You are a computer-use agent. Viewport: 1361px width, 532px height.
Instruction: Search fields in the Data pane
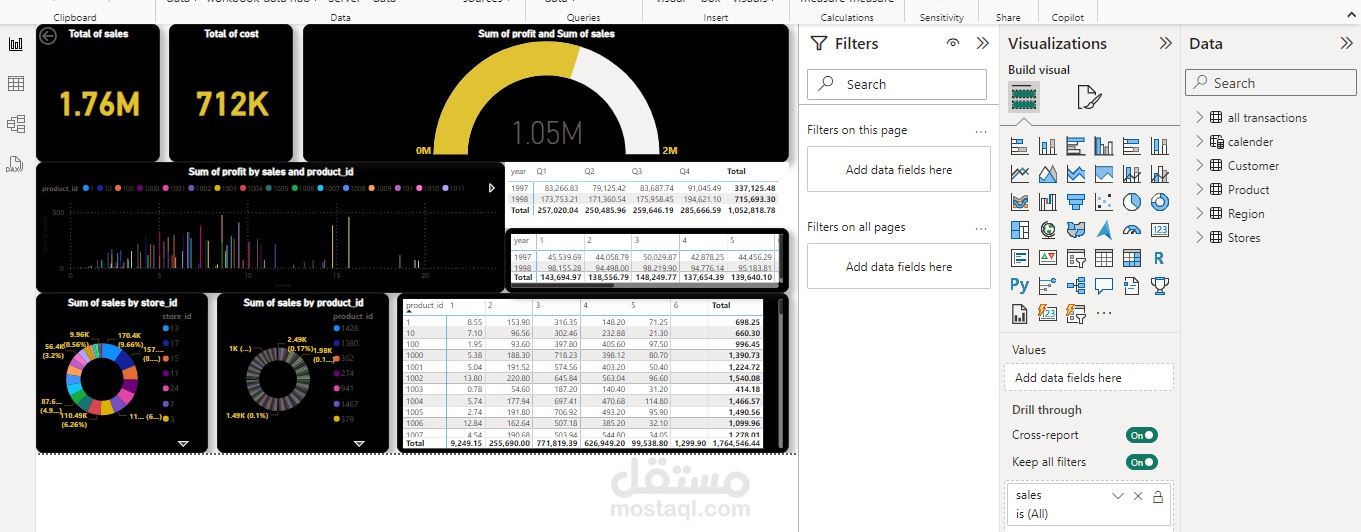[1269, 83]
